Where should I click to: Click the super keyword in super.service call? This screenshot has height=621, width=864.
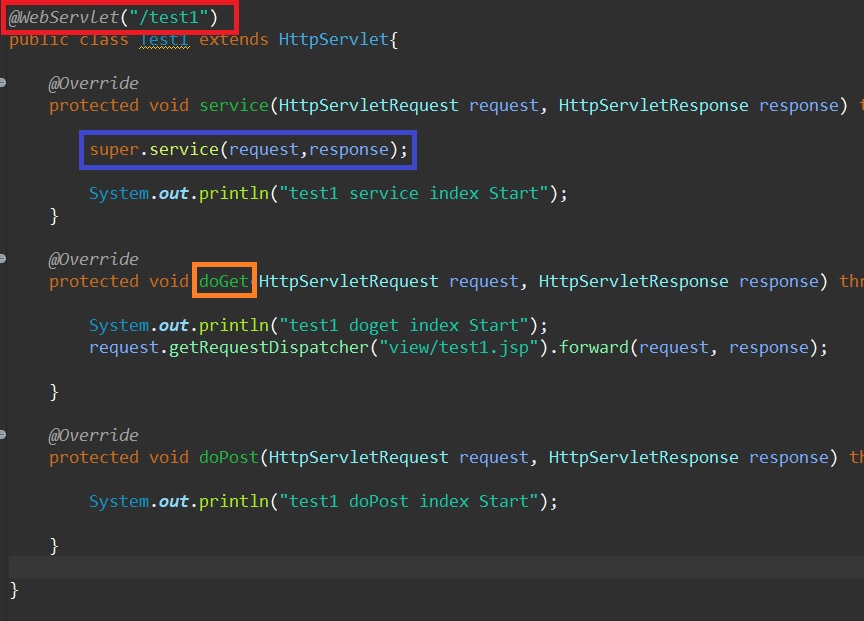pyautogui.click(x=114, y=149)
